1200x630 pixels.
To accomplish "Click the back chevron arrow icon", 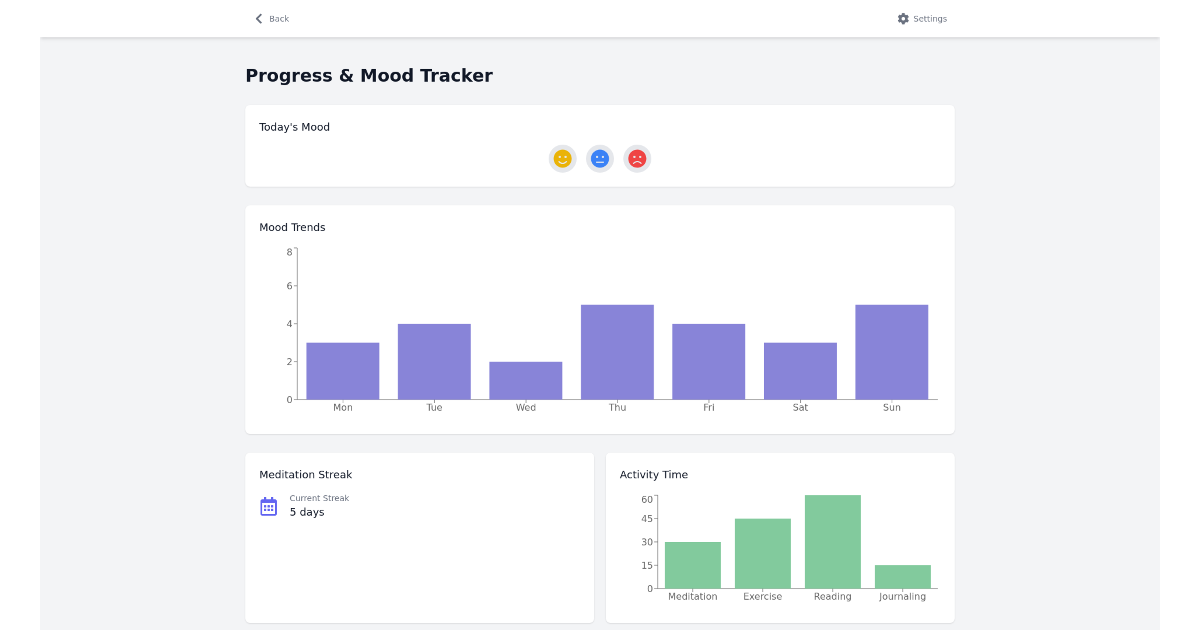I will pyautogui.click(x=258, y=18).
